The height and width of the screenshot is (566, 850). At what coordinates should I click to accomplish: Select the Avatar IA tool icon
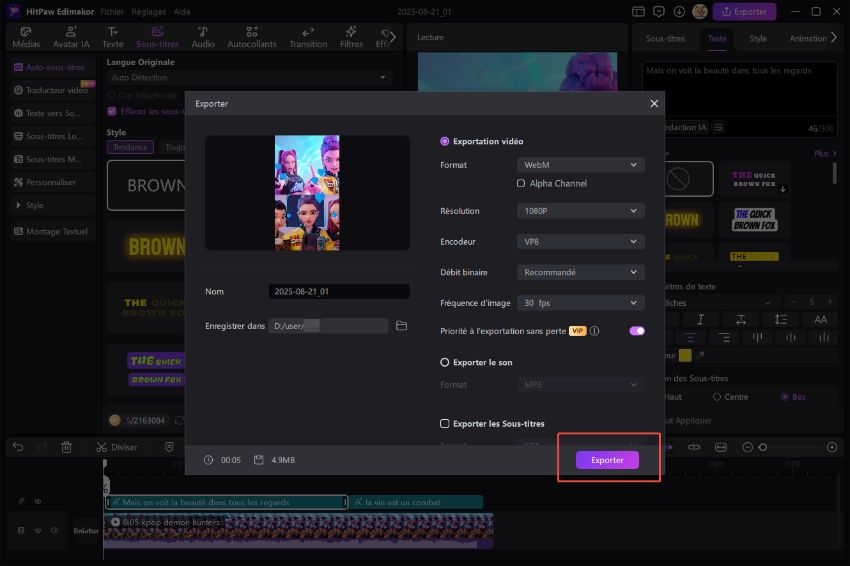(71, 38)
